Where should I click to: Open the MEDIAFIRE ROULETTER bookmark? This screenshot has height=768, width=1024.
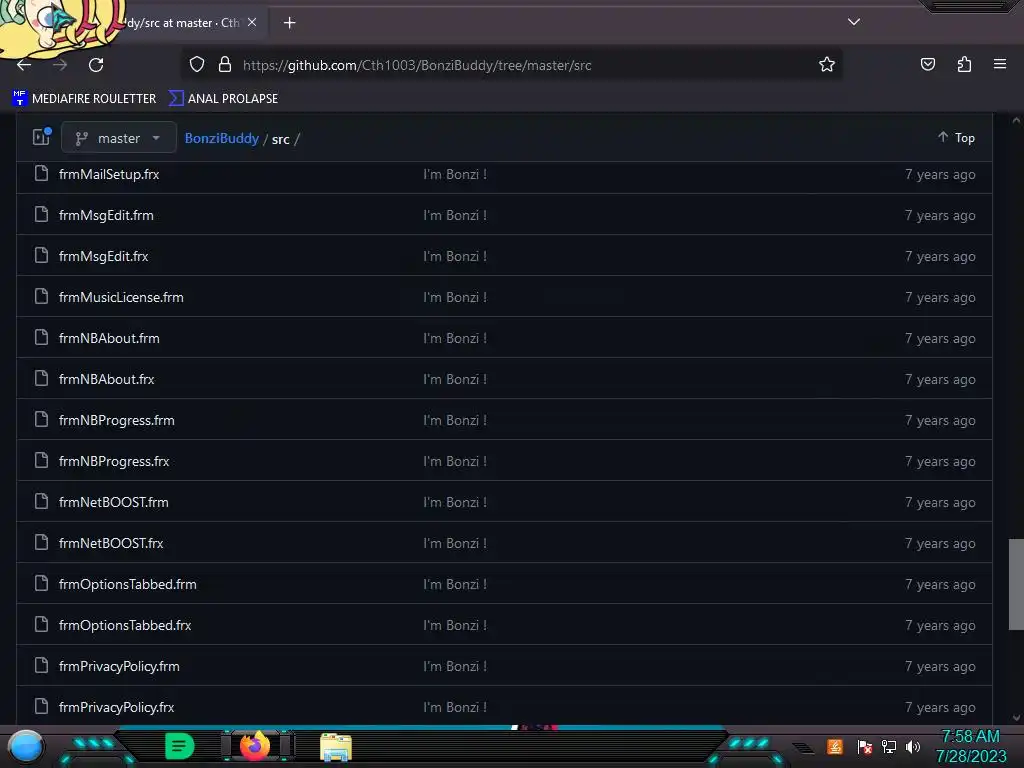[x=84, y=99]
